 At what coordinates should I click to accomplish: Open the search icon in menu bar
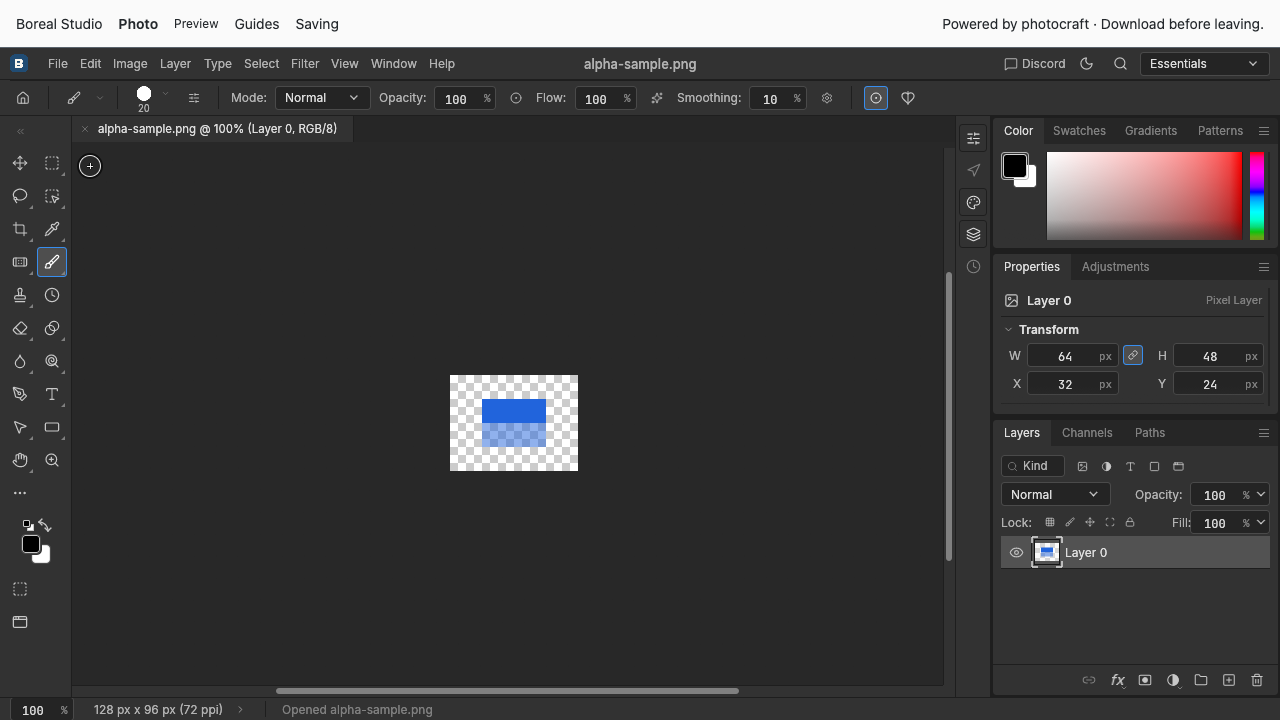pyautogui.click(x=1120, y=63)
